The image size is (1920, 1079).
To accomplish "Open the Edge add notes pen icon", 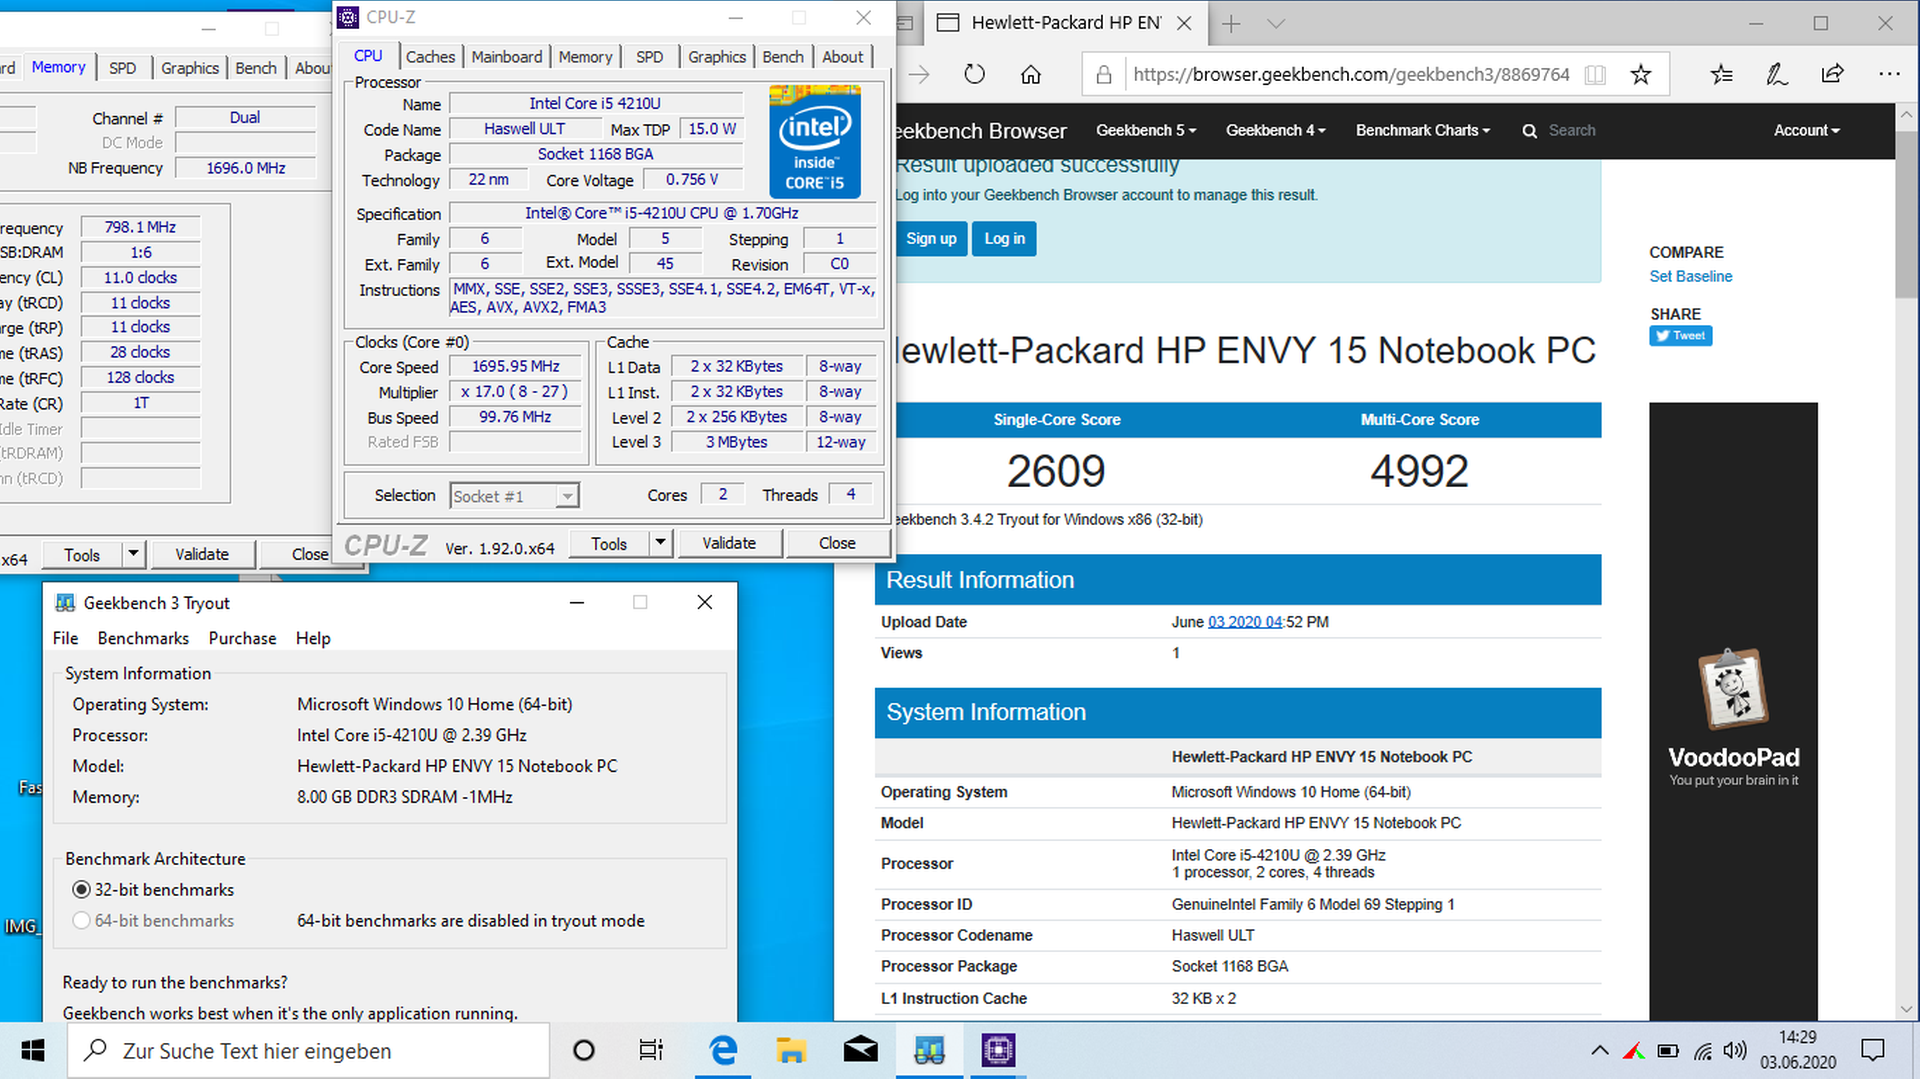I will coord(1777,74).
